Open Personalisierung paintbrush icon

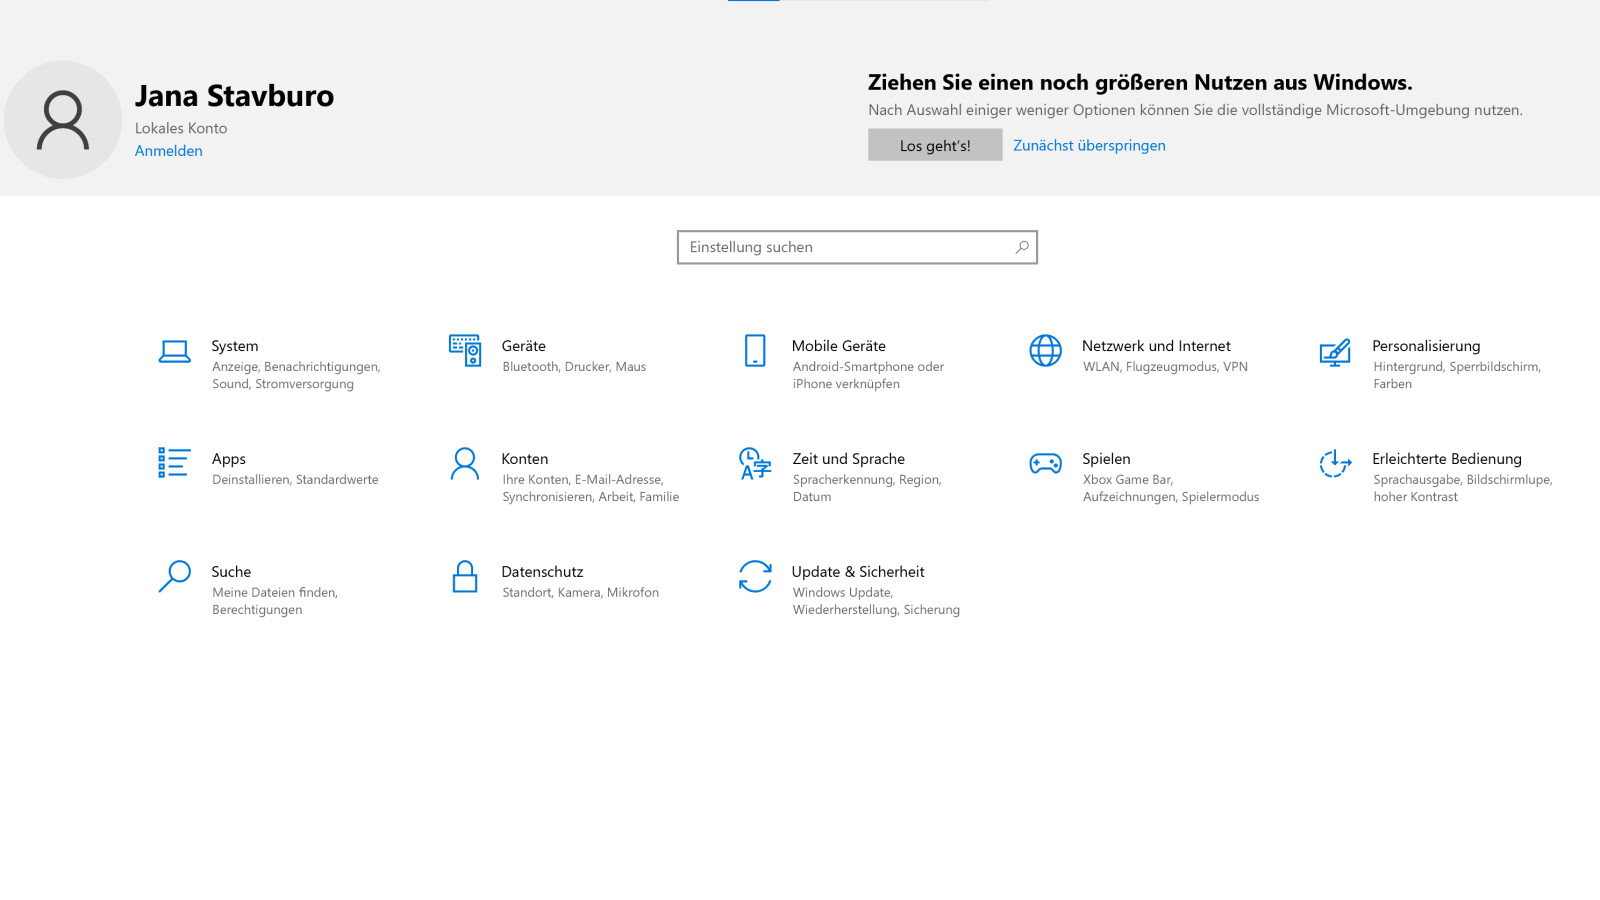[1335, 352]
